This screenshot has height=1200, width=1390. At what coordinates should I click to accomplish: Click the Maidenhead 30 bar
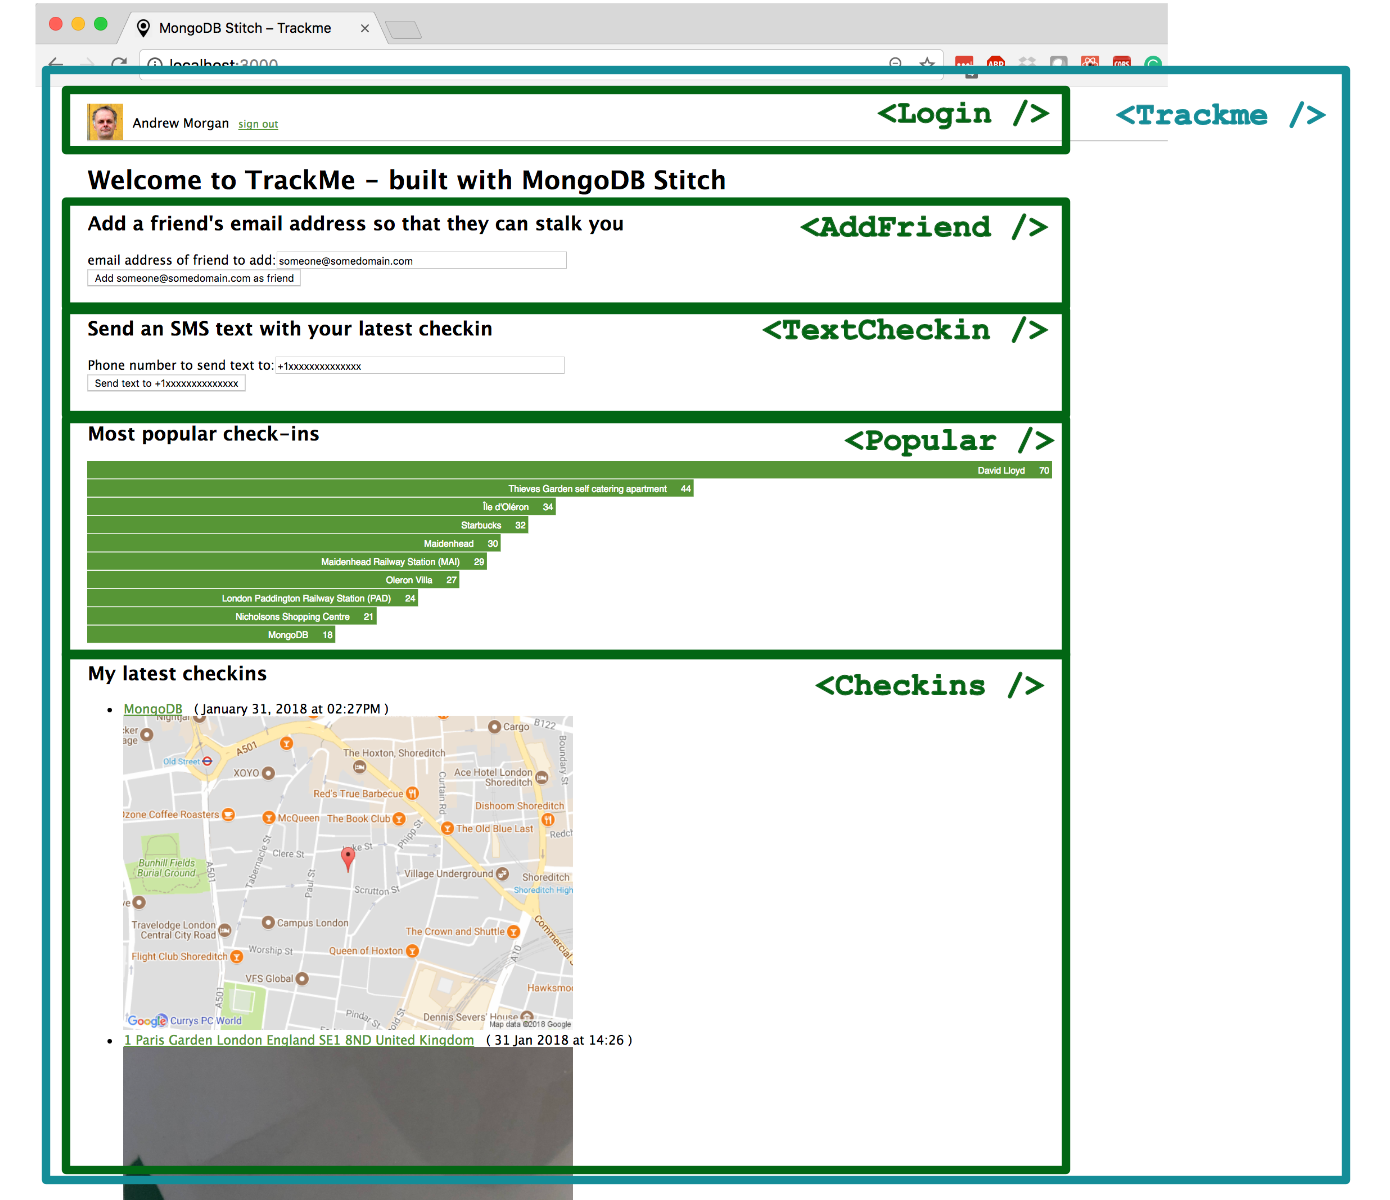[x=294, y=544]
